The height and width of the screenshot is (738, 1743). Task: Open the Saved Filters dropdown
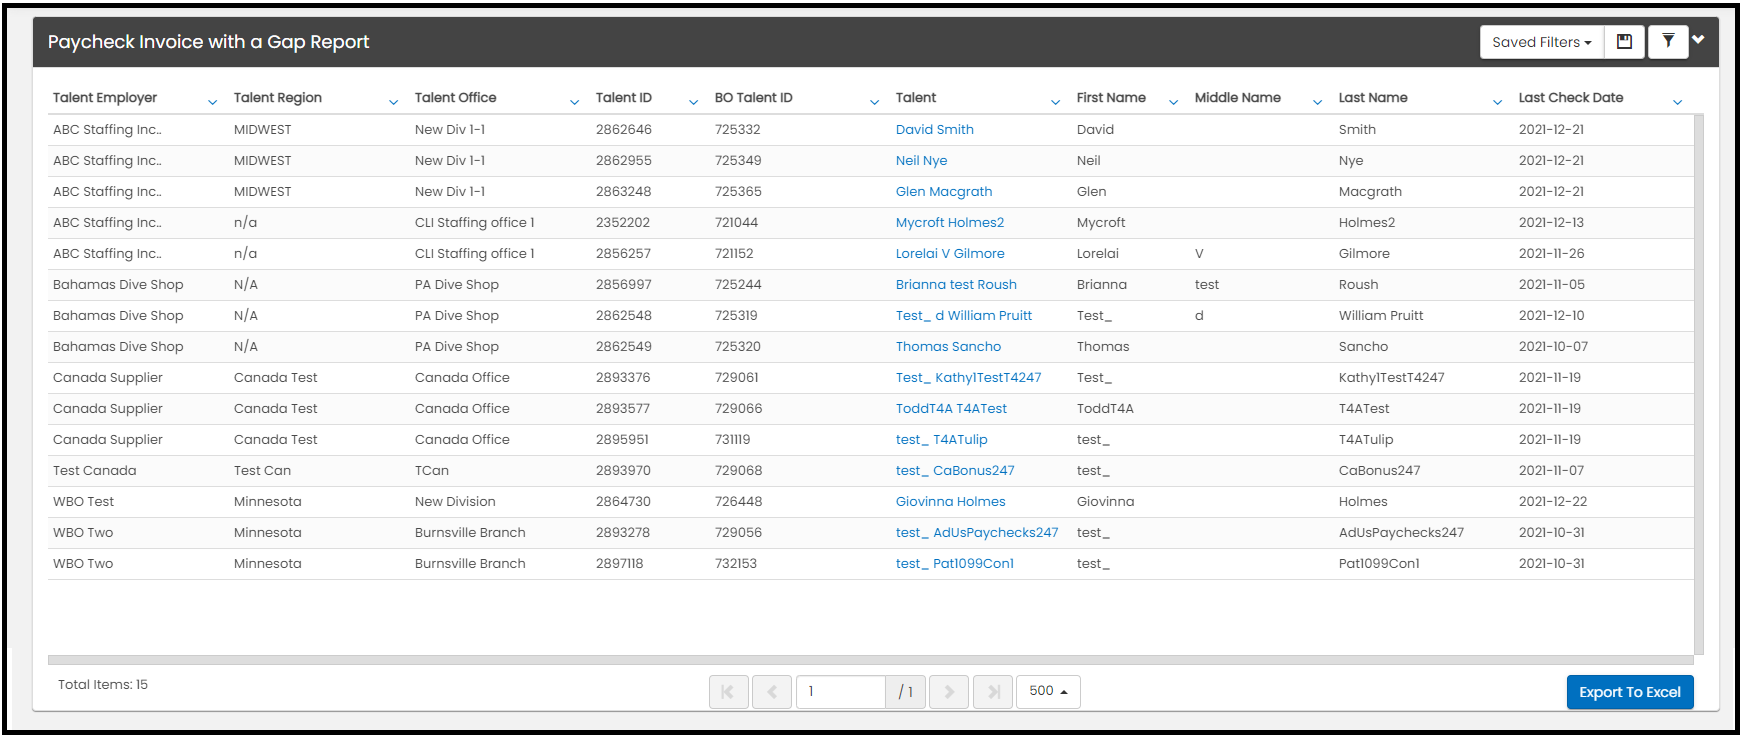(x=1541, y=42)
